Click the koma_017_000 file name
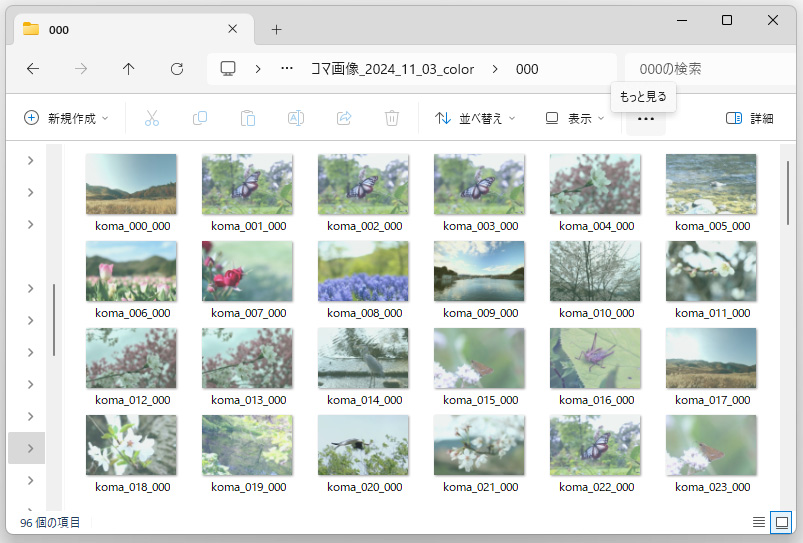 click(713, 400)
